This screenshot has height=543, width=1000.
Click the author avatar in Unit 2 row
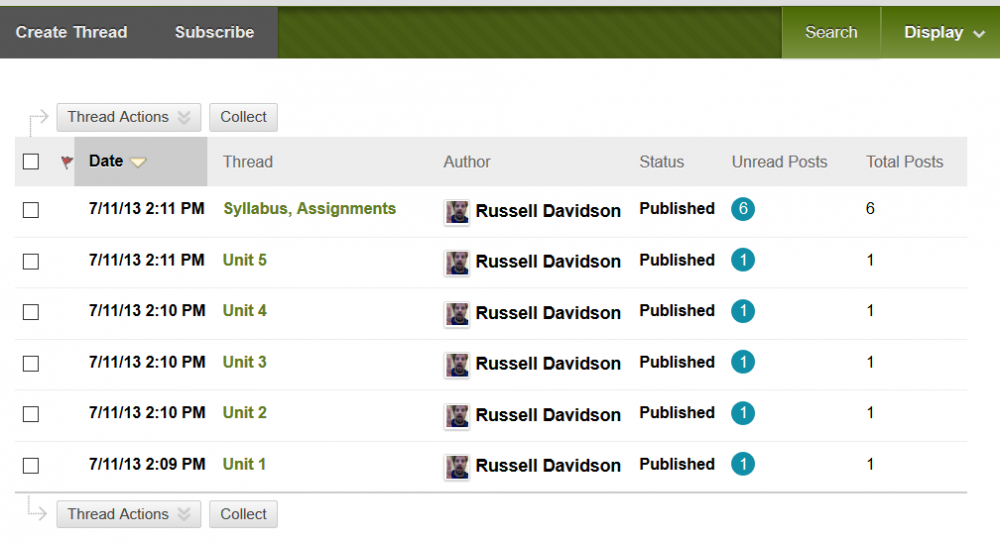pyautogui.click(x=457, y=415)
